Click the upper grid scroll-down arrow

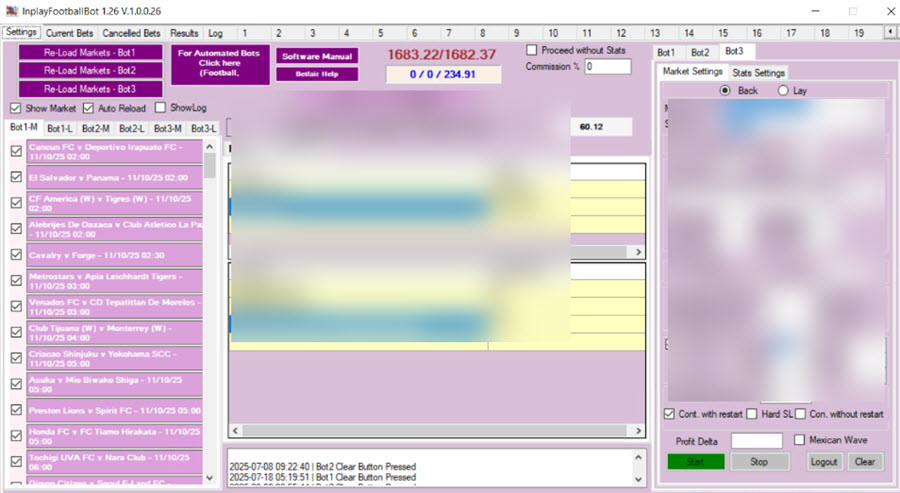(x=637, y=251)
